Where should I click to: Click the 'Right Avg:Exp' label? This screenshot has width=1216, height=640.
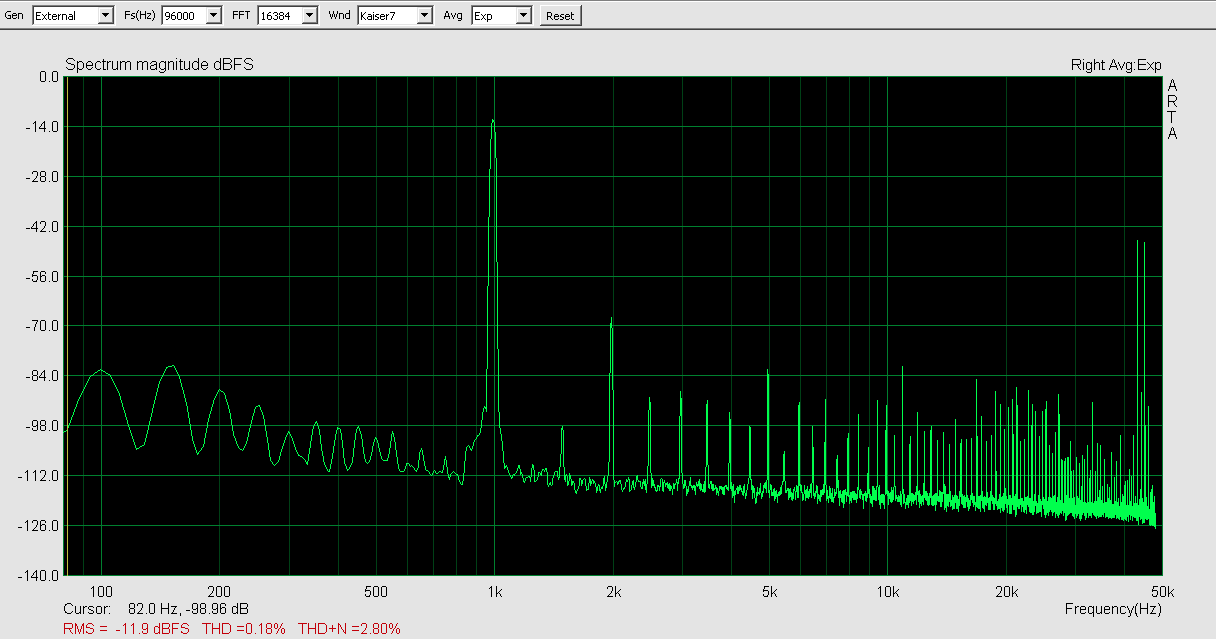click(1116, 65)
